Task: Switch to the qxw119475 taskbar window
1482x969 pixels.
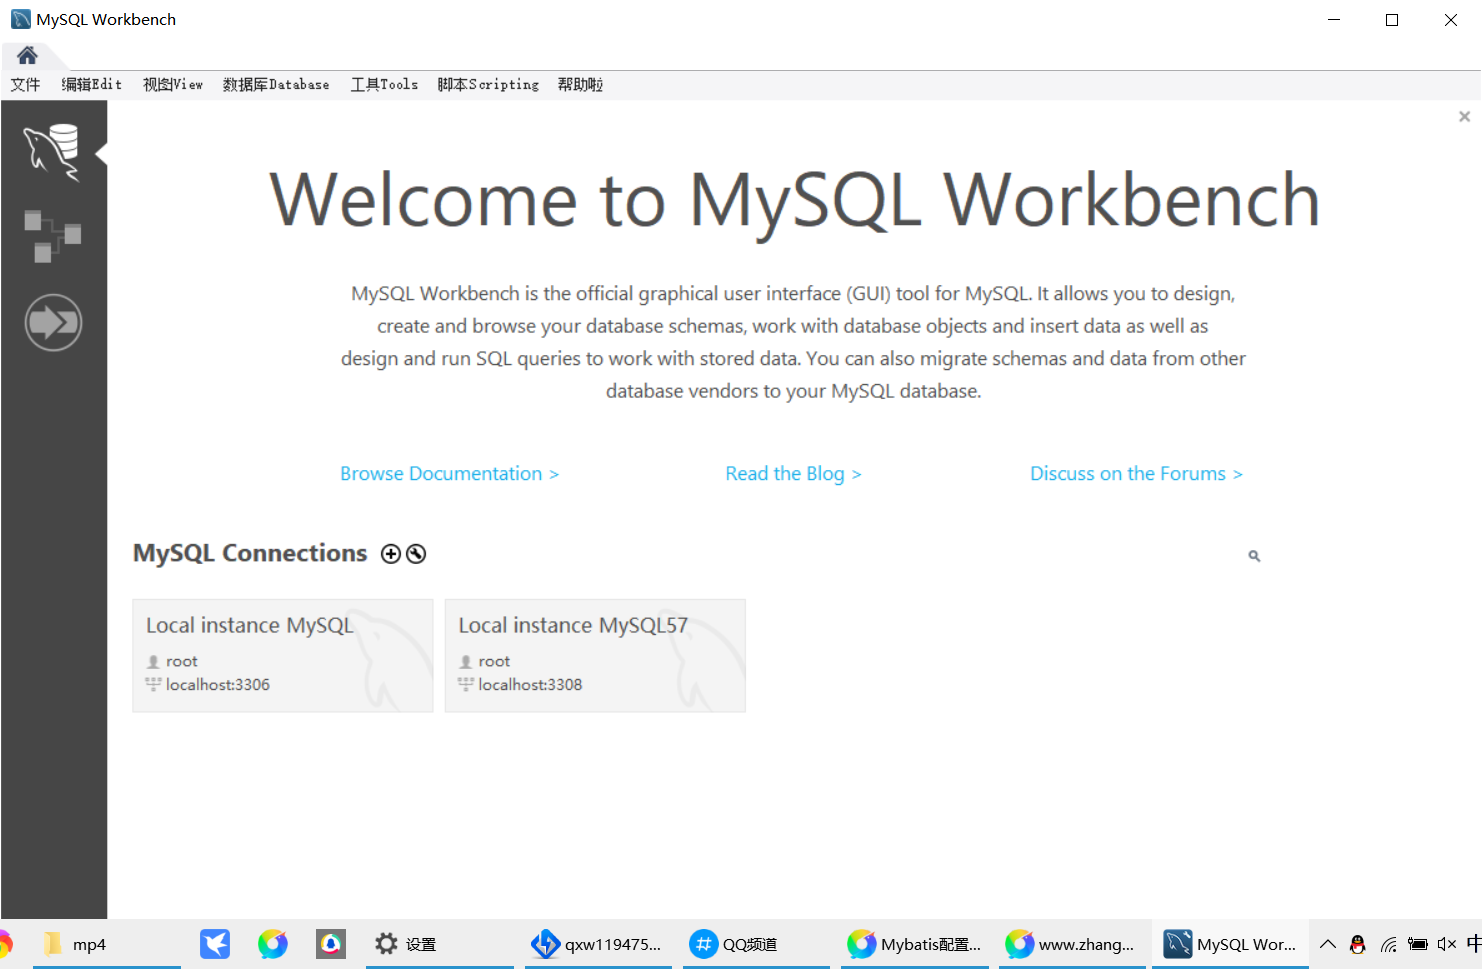Action: pos(598,944)
